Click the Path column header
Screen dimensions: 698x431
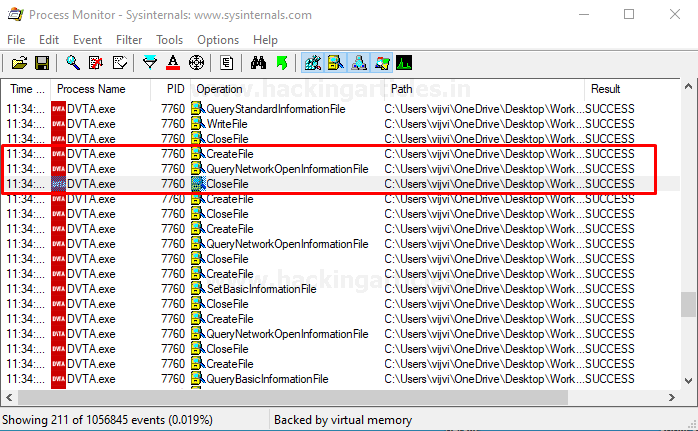coord(484,89)
